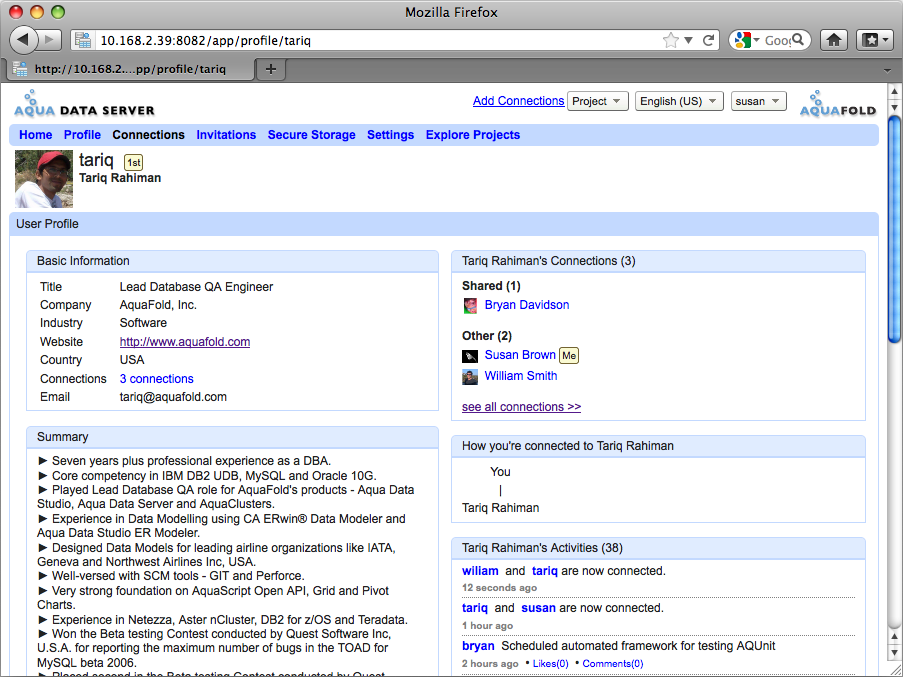Reload the page with refresh icon

[x=709, y=40]
